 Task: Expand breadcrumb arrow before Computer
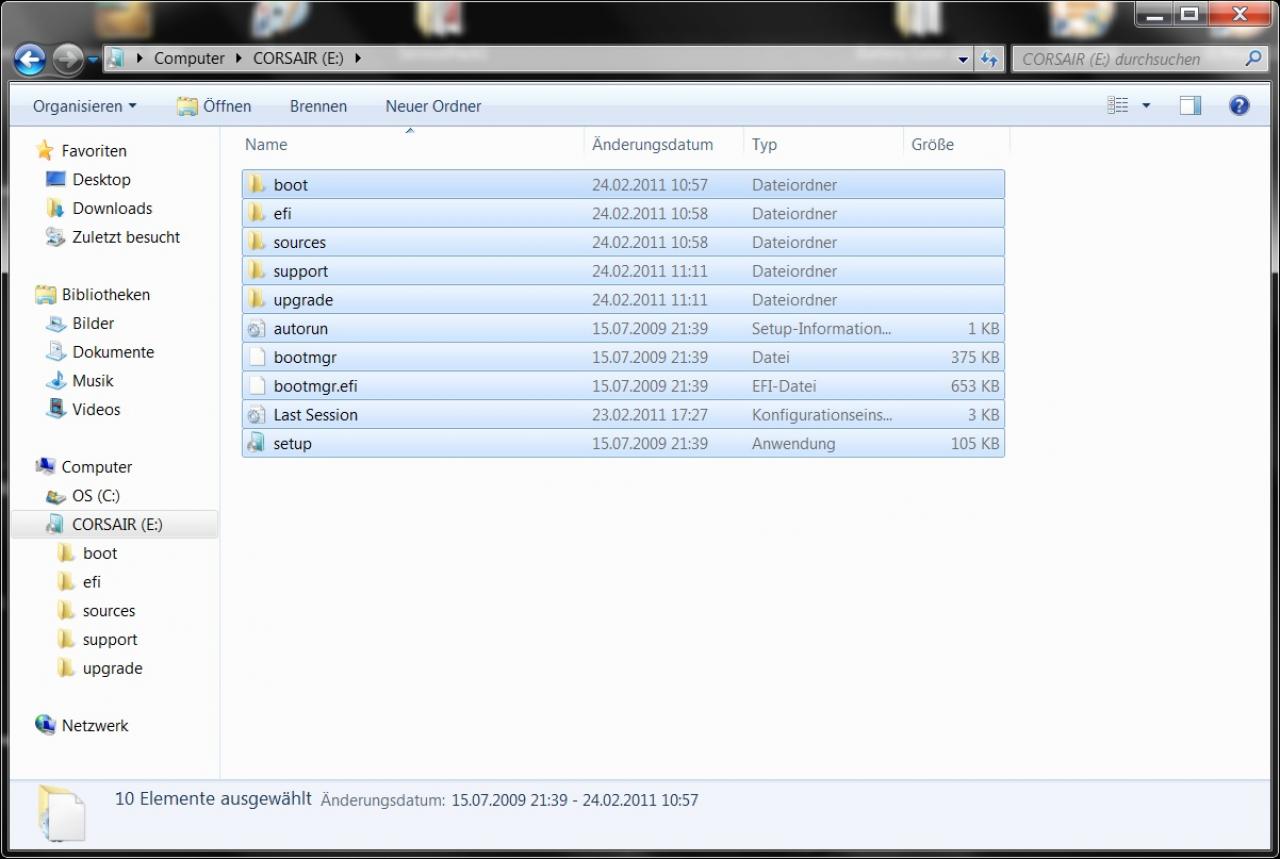click(139, 59)
